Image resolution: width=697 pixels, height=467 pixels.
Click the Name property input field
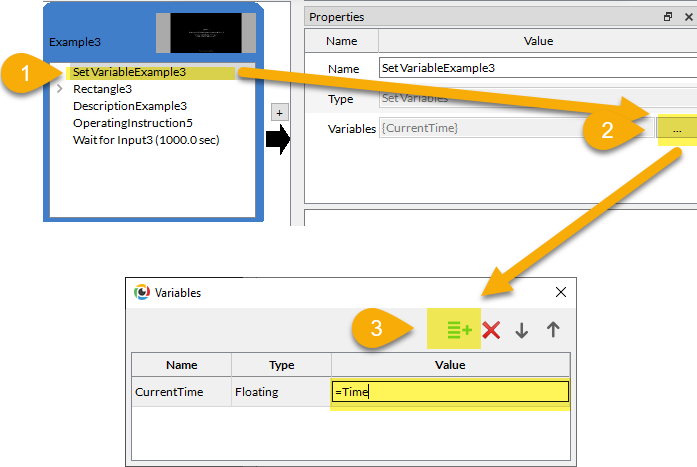click(536, 68)
